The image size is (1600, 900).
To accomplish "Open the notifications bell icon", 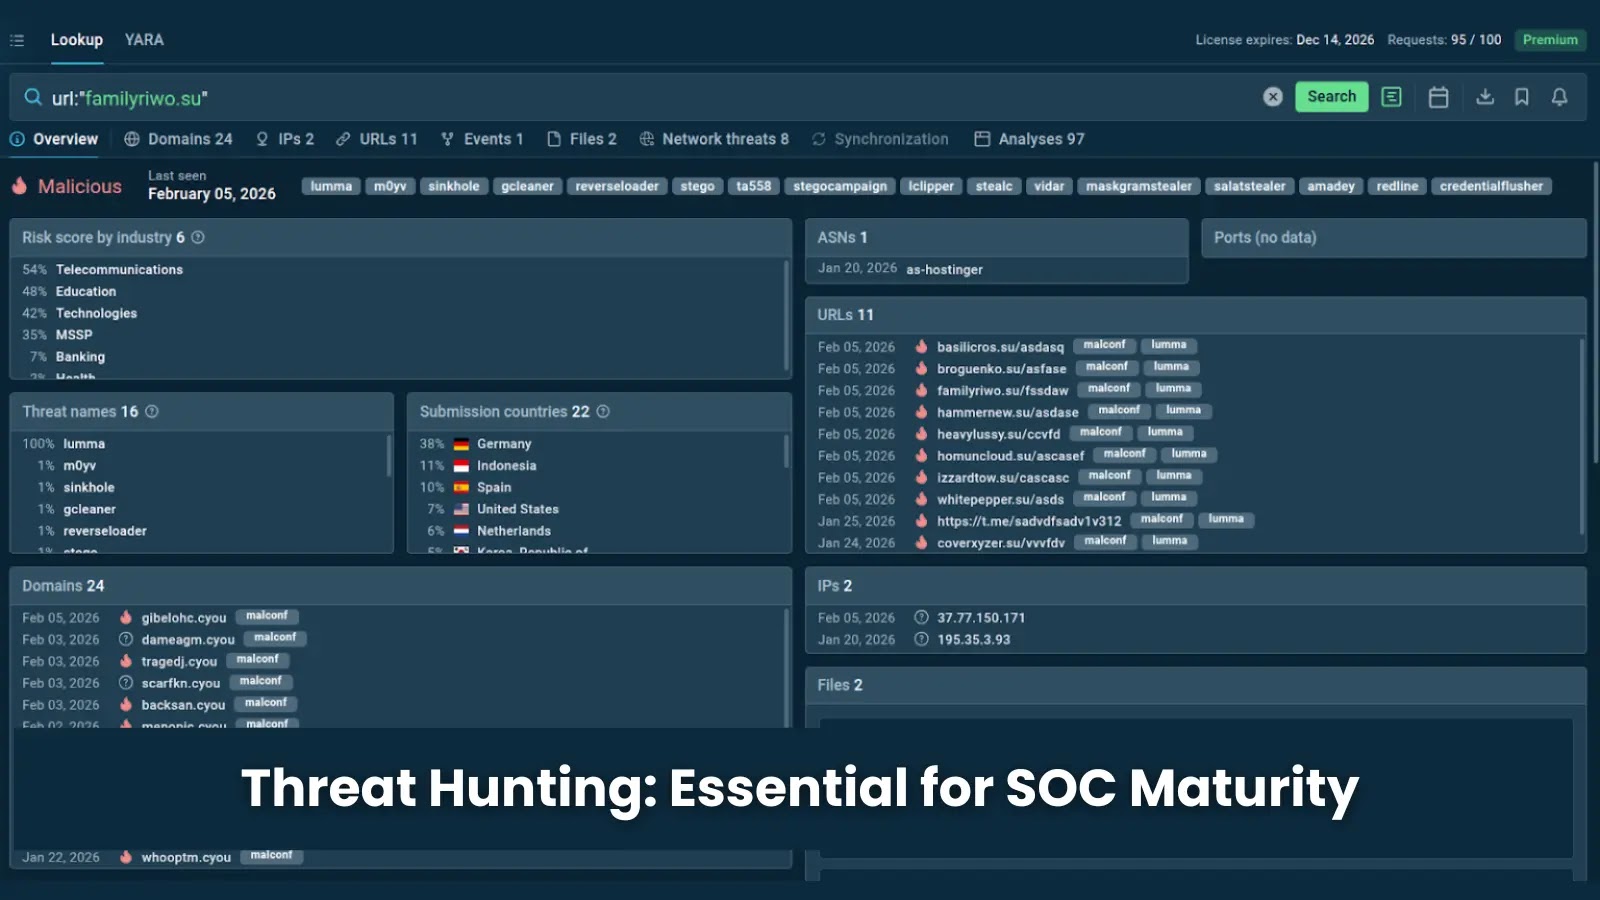I will (x=1559, y=97).
